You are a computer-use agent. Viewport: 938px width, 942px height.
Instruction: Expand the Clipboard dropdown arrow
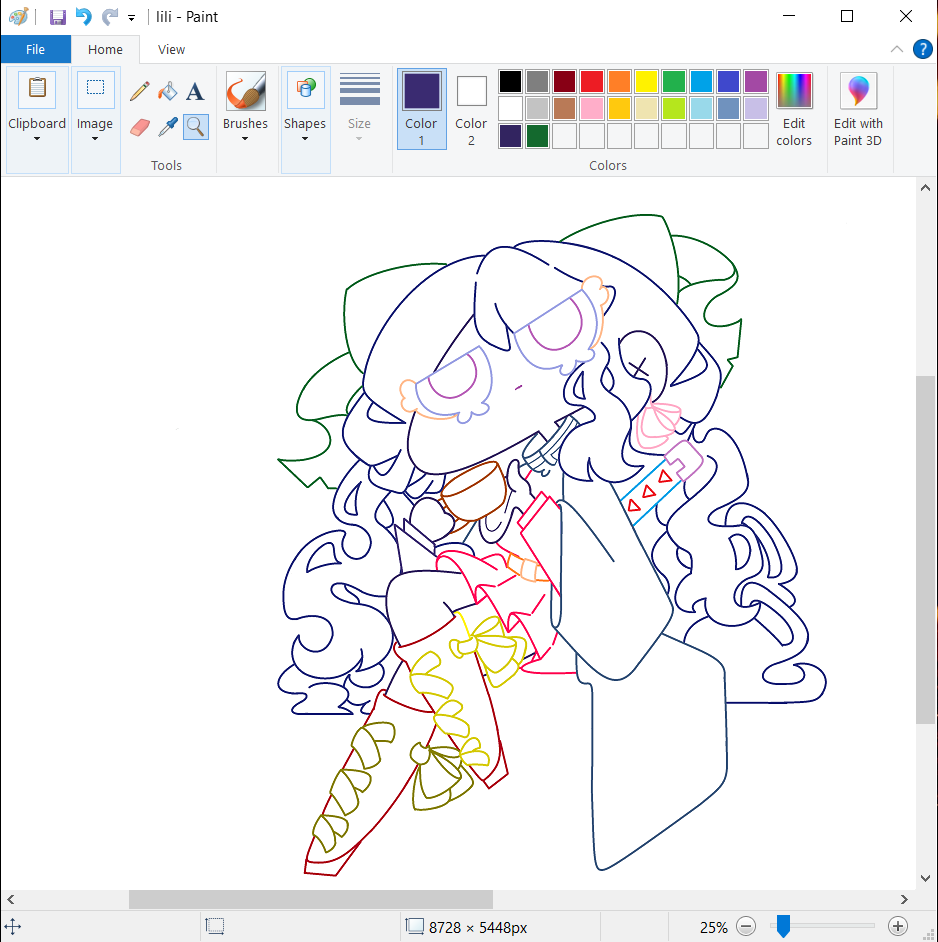point(37,139)
